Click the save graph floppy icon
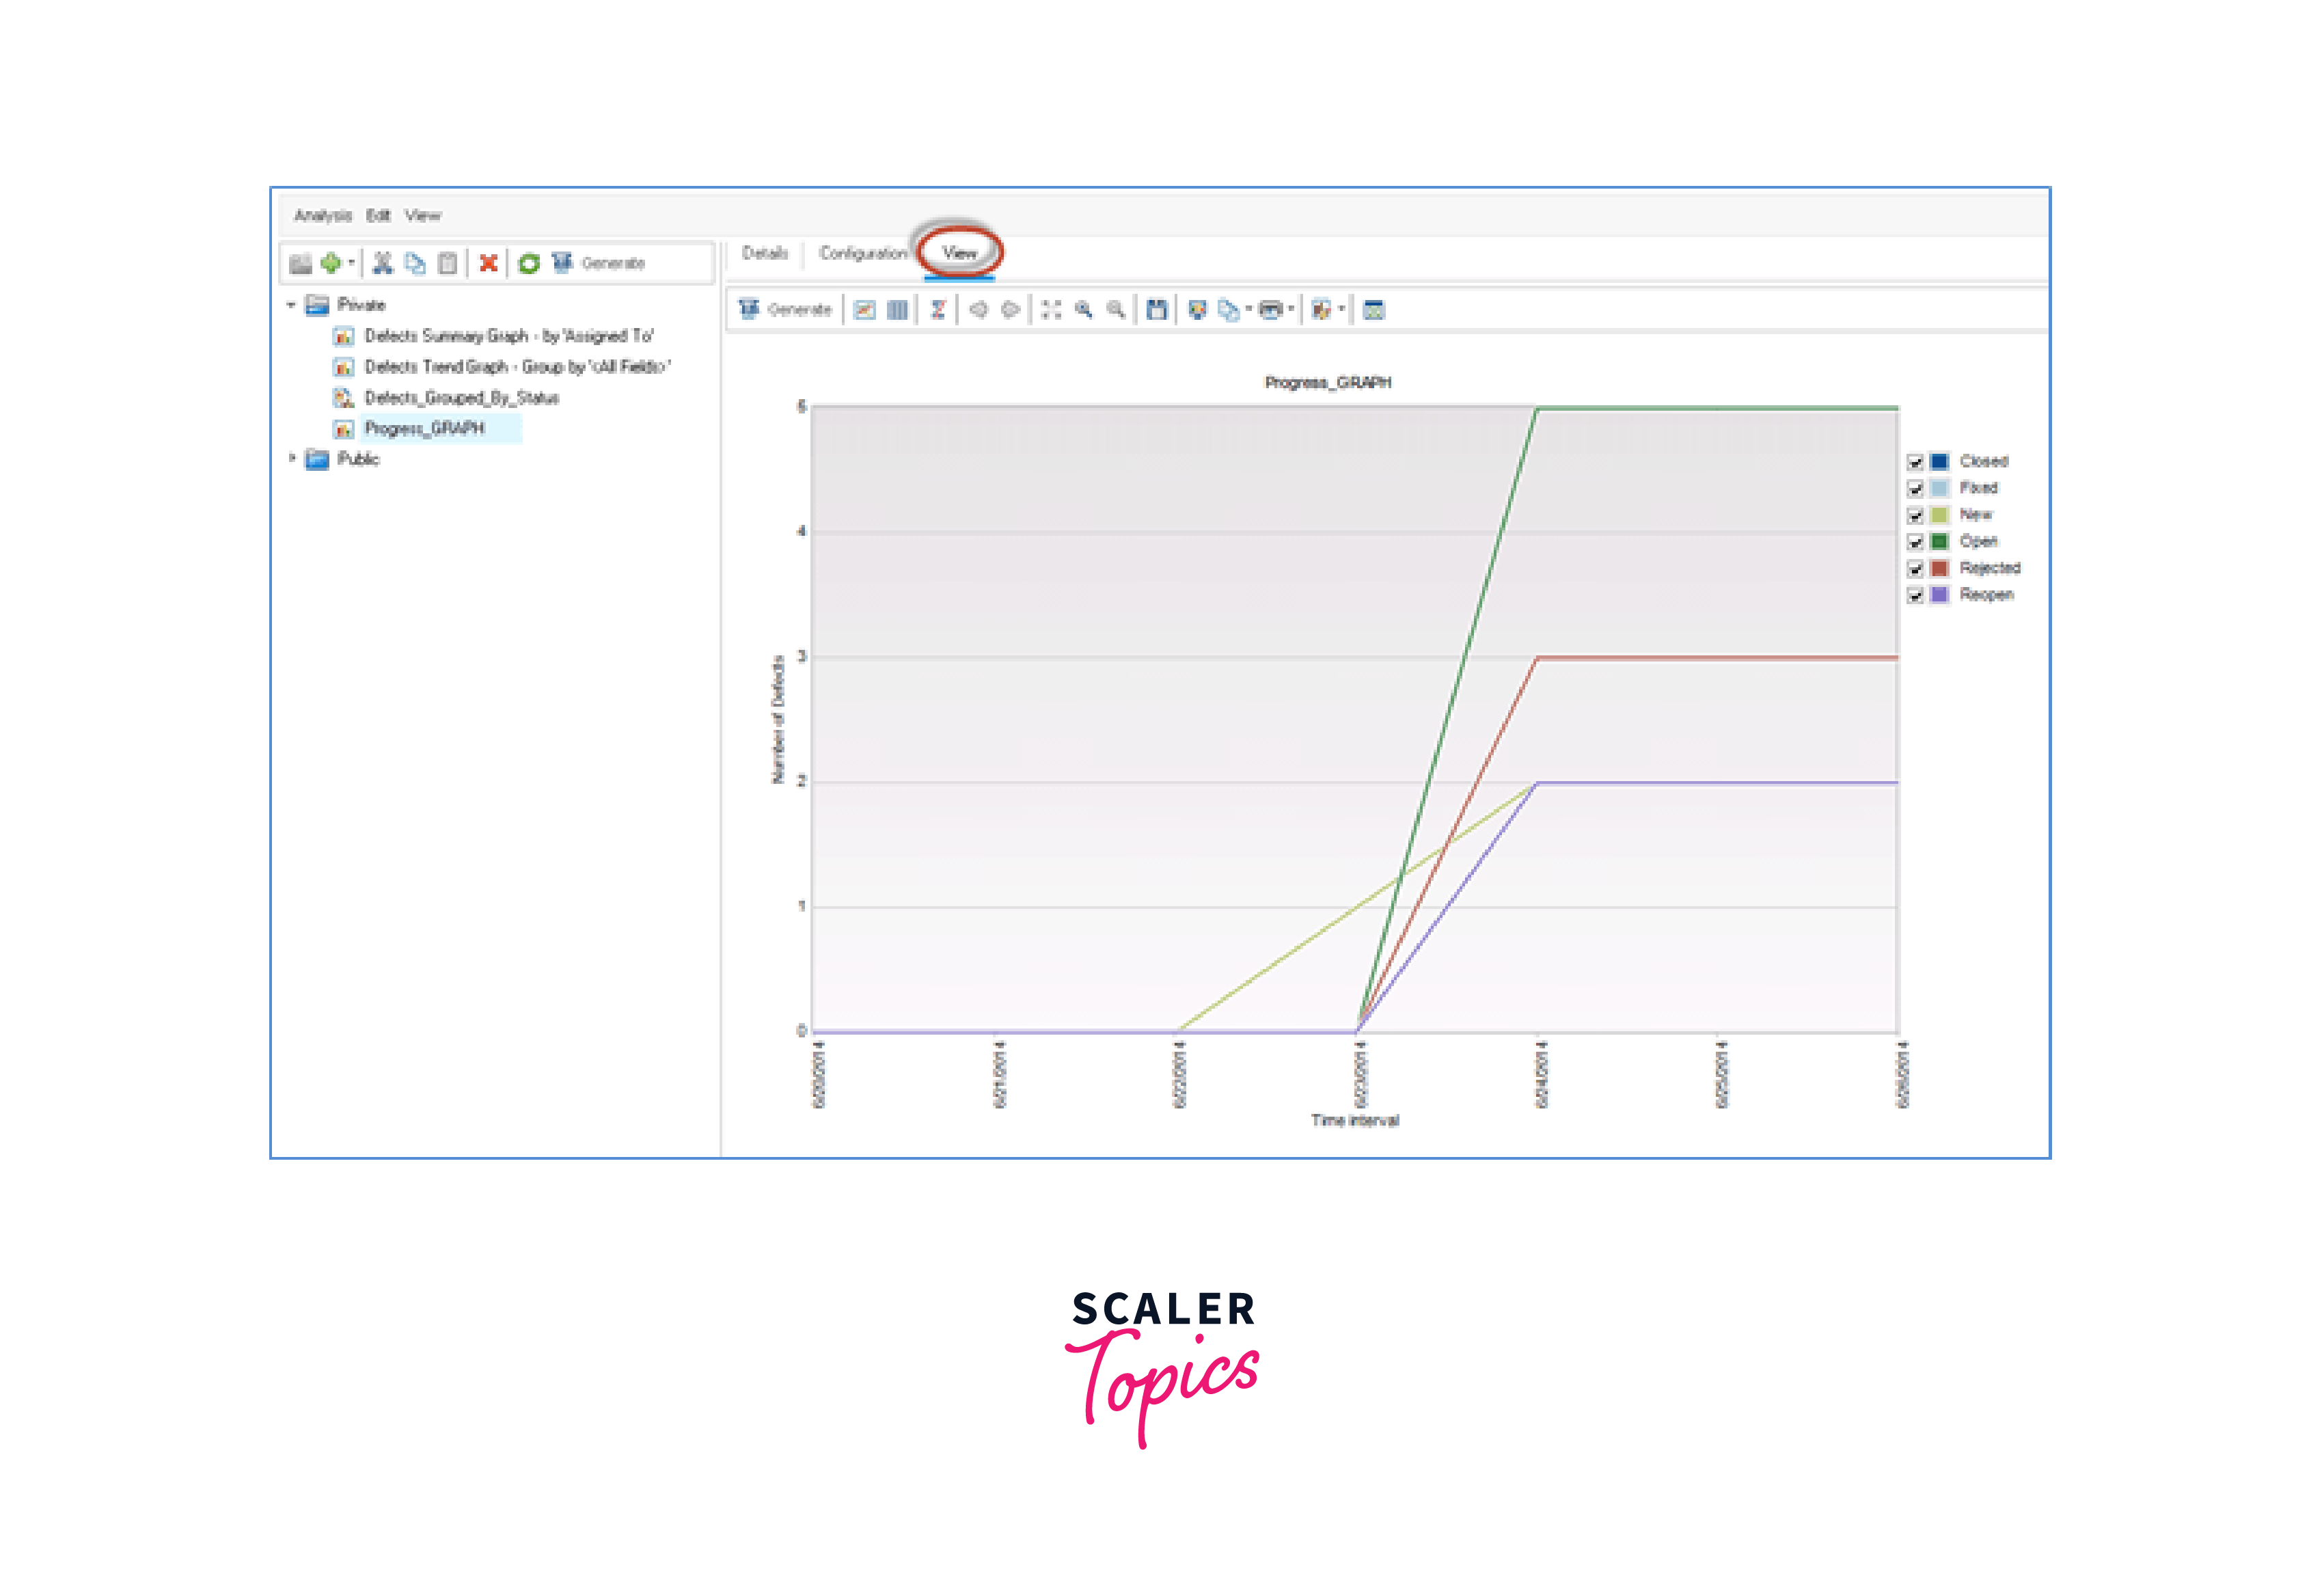The image size is (2324, 1580). 1156,310
